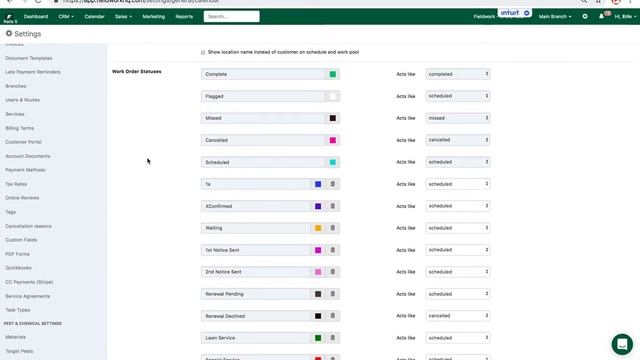The width and height of the screenshot is (640, 360).
Task: Open Calendar from top navigation
Action: click(94, 17)
